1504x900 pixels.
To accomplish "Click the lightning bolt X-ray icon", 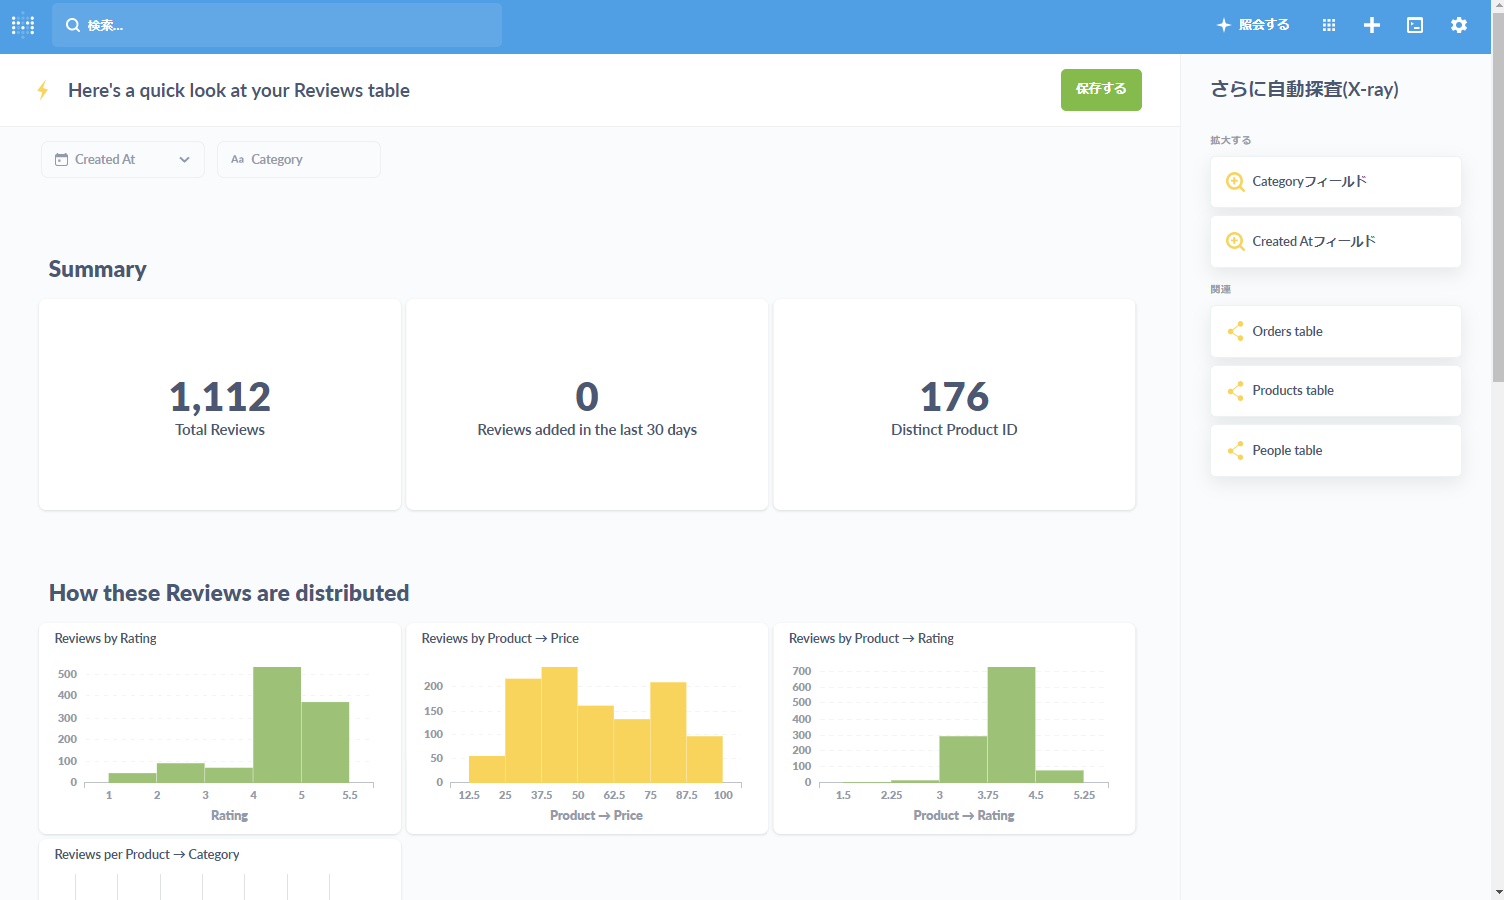I will point(42,91).
